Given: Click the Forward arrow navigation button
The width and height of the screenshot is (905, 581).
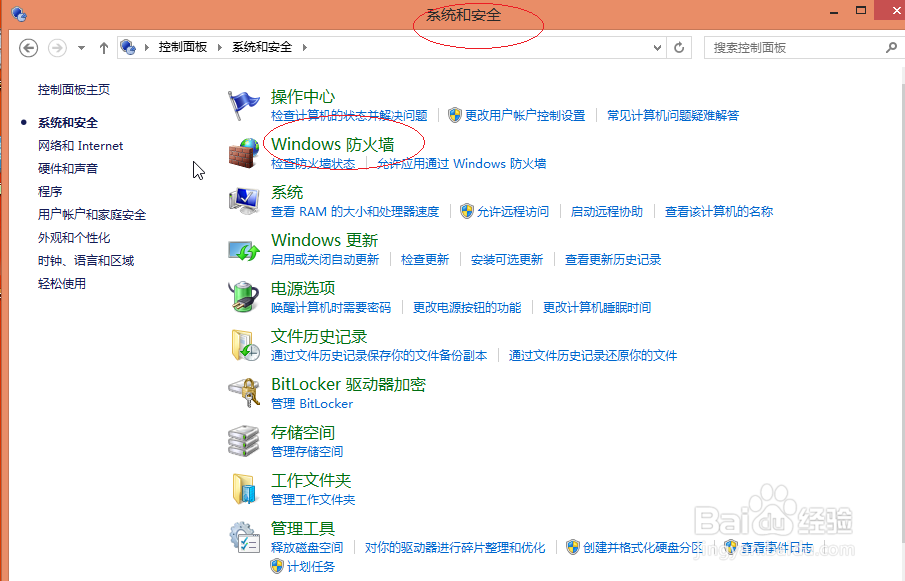Looking at the screenshot, I should [57, 47].
